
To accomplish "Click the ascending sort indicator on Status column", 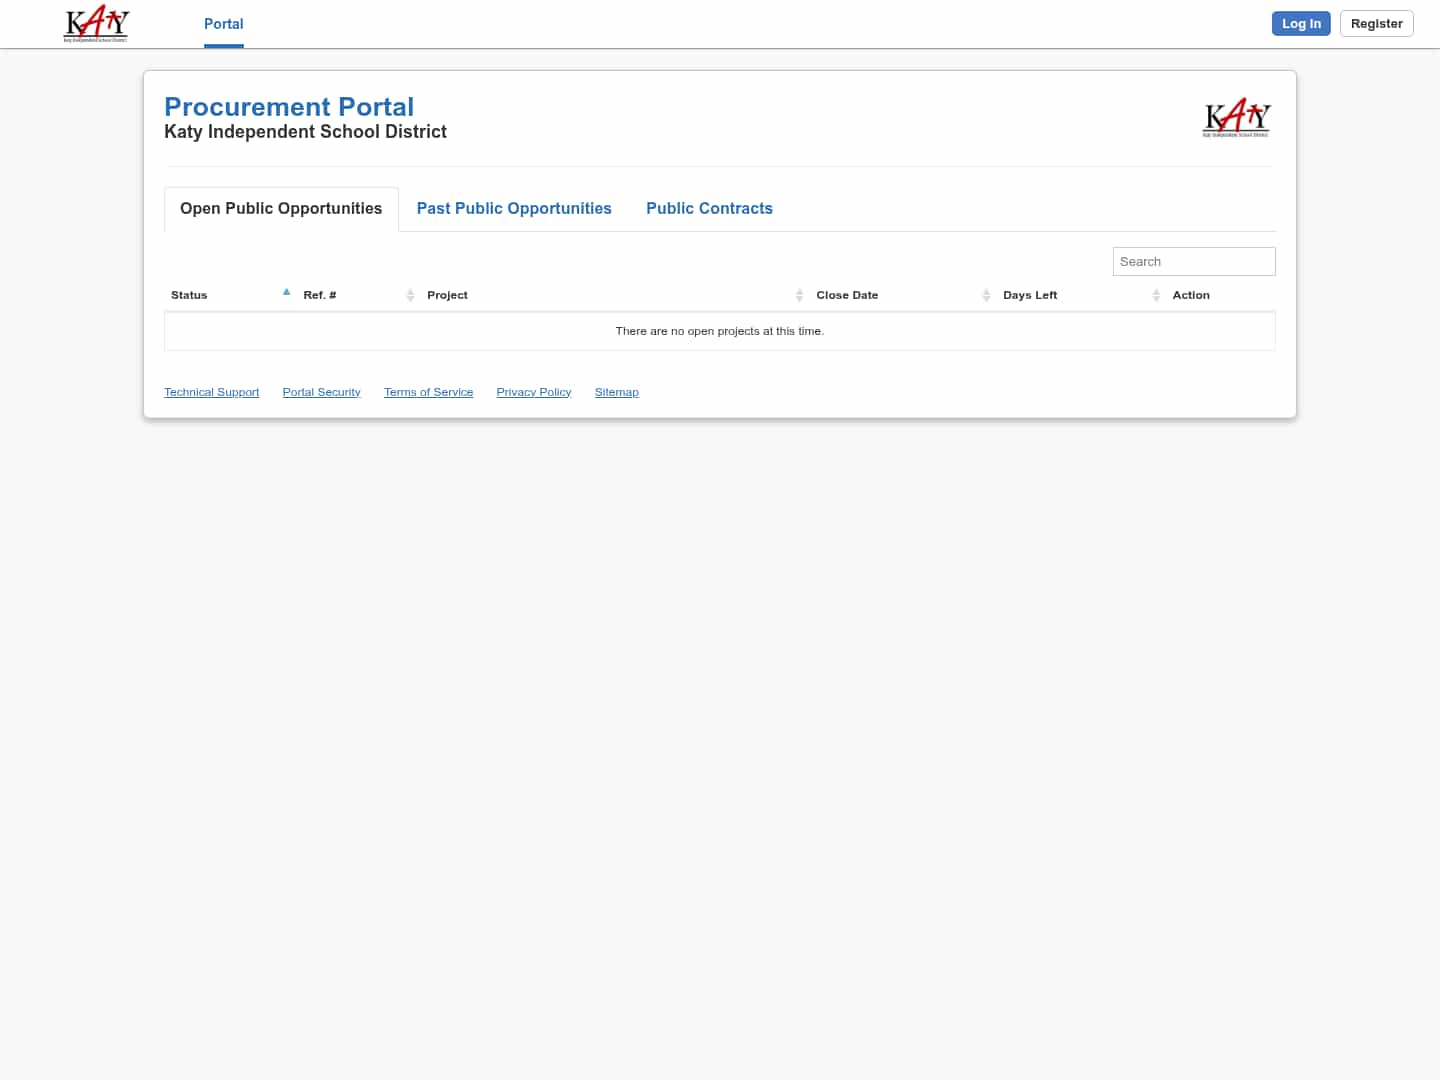I will (287, 291).
